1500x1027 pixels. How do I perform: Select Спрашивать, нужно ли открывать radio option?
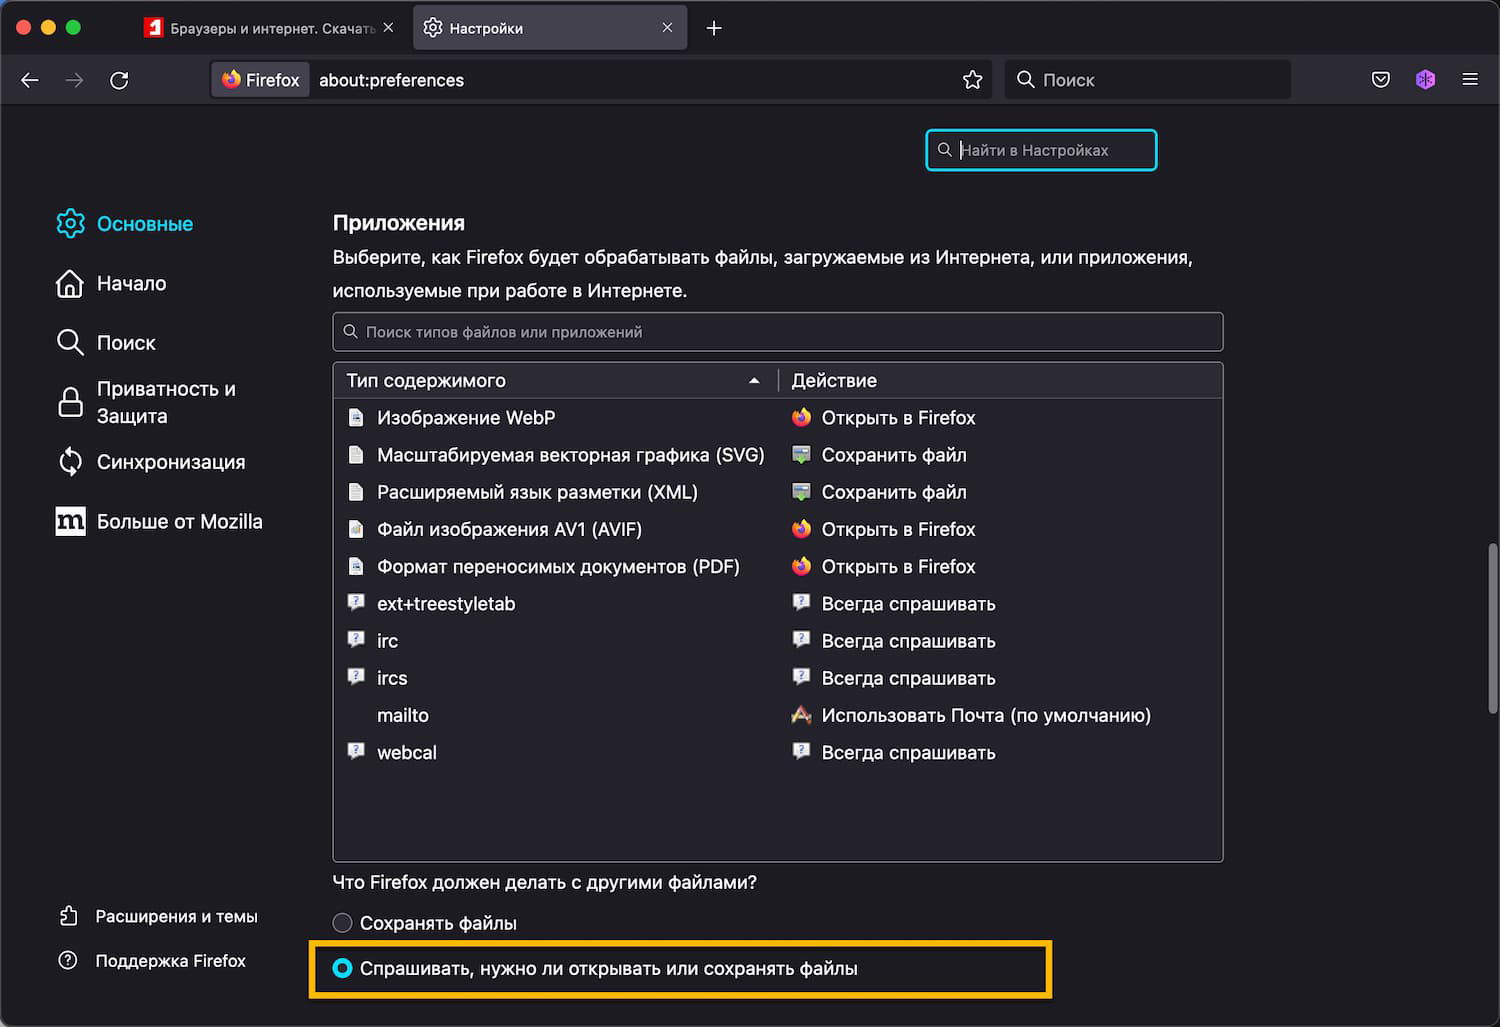pyautogui.click(x=343, y=968)
